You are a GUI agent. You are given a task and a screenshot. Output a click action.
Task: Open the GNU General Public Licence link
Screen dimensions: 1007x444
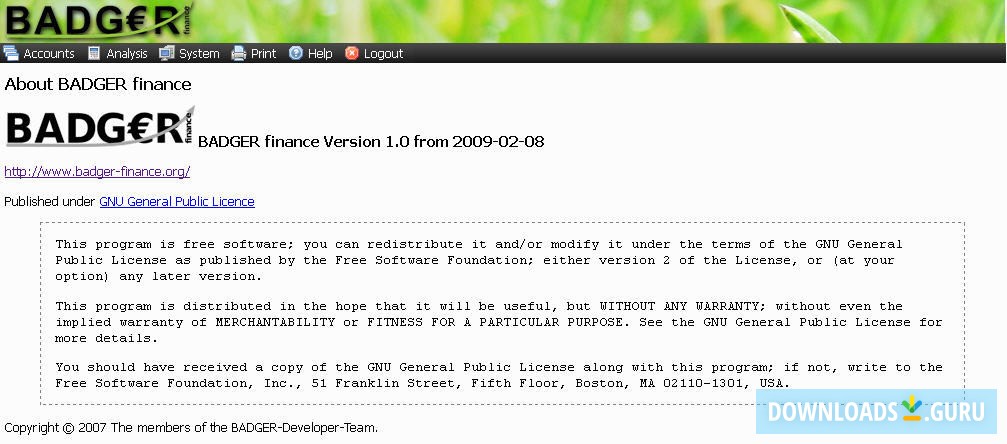click(x=177, y=202)
